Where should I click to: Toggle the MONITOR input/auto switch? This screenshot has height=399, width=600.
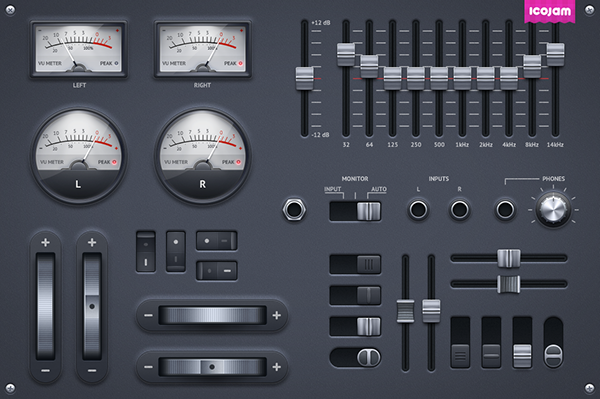tap(355, 211)
